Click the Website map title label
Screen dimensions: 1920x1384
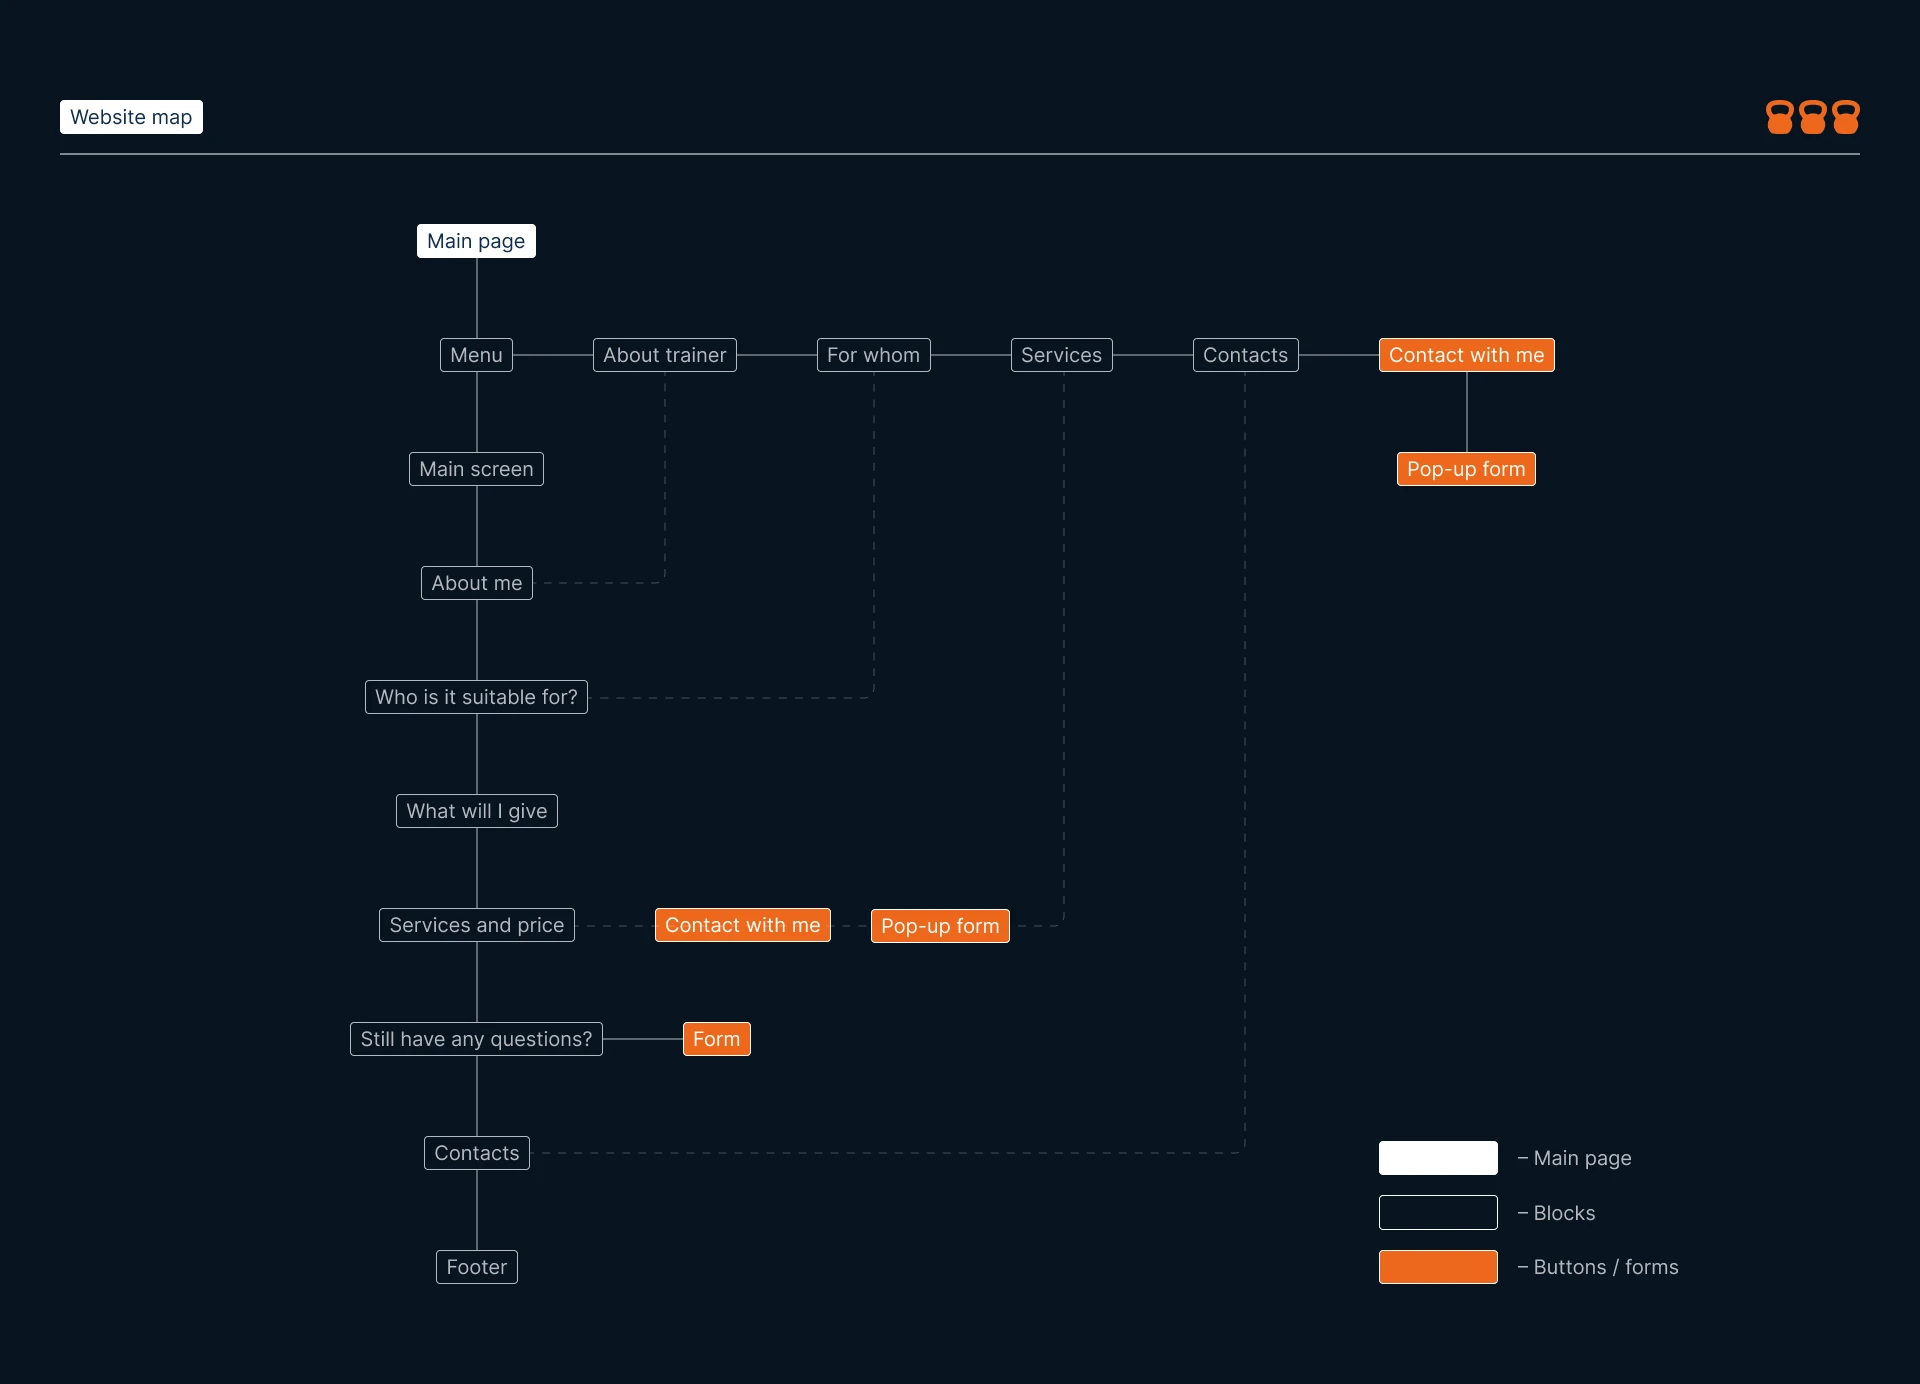click(x=131, y=117)
